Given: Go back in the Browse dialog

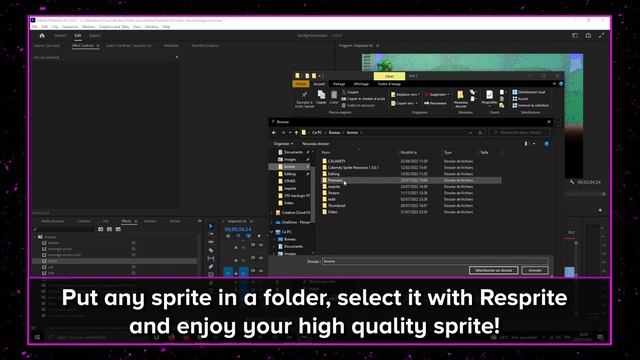Looking at the screenshot, I should coord(274,133).
